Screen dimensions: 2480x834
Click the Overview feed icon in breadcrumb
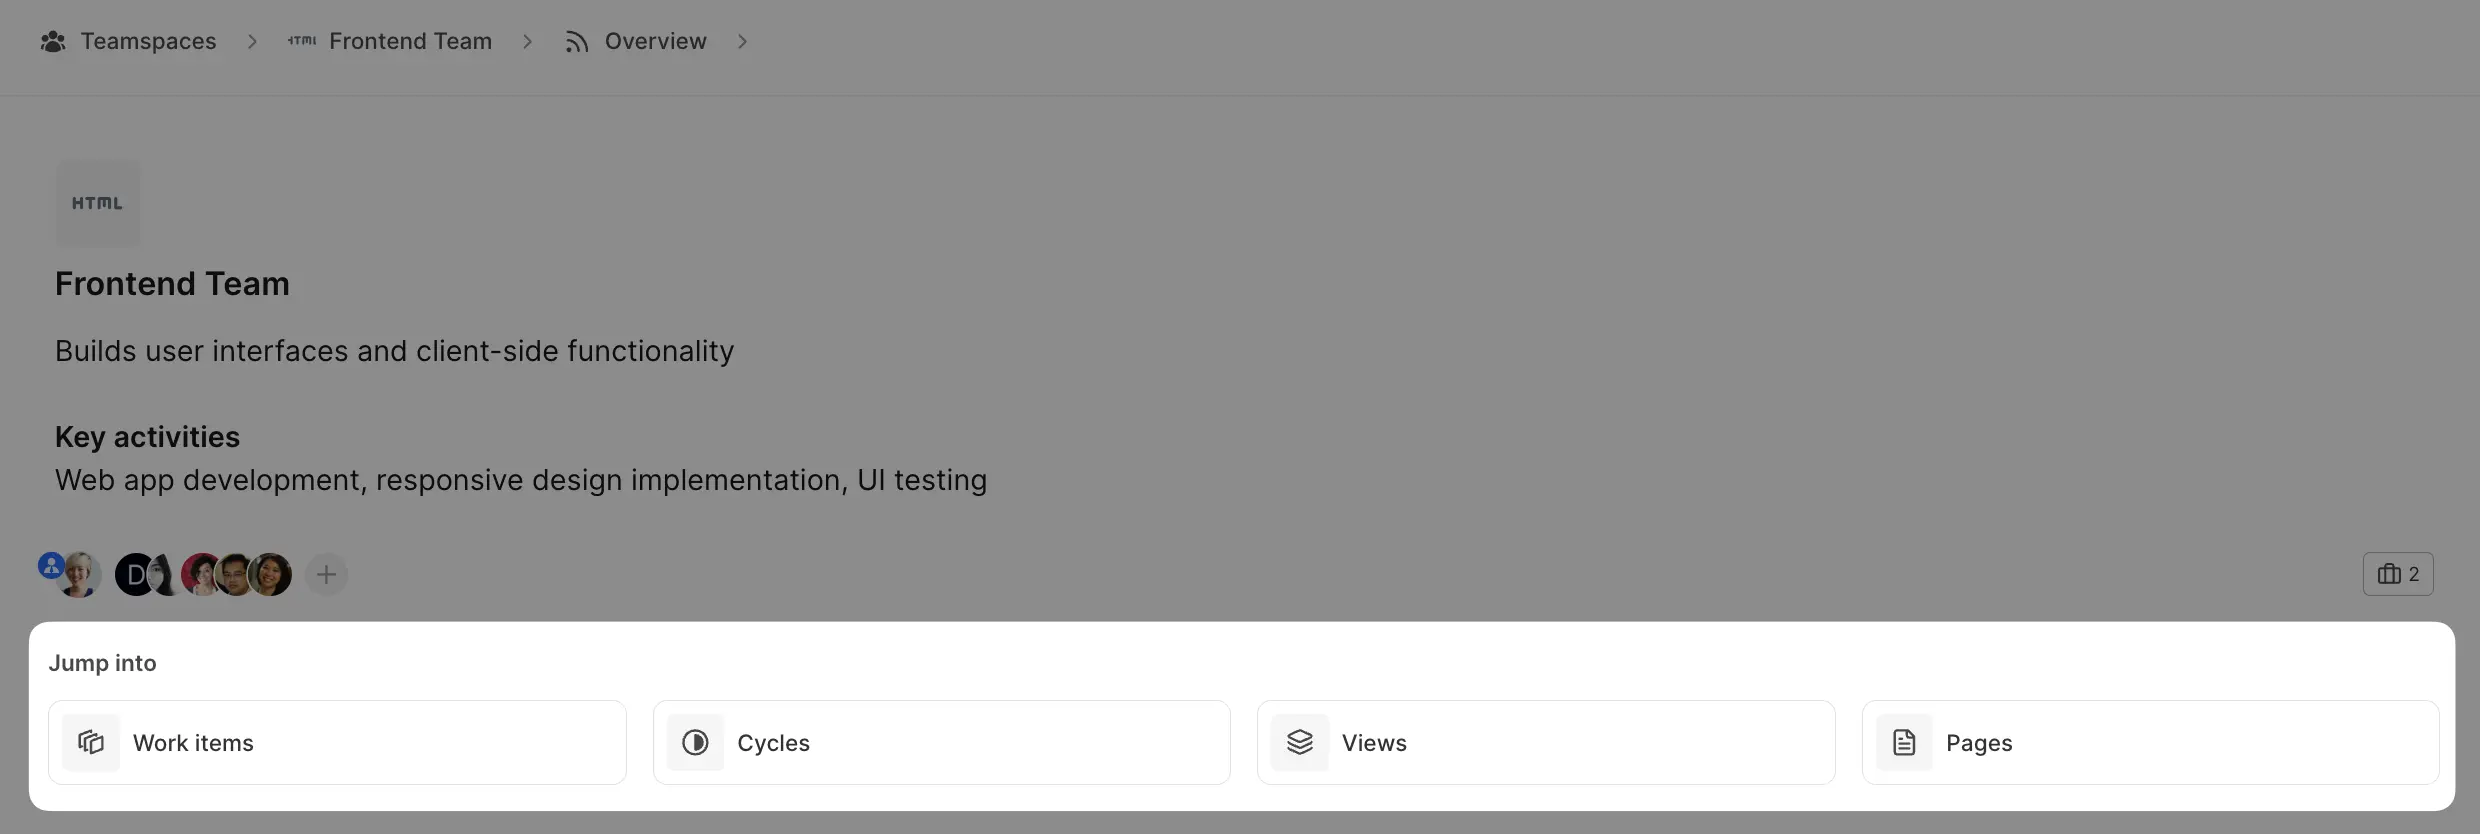576,41
